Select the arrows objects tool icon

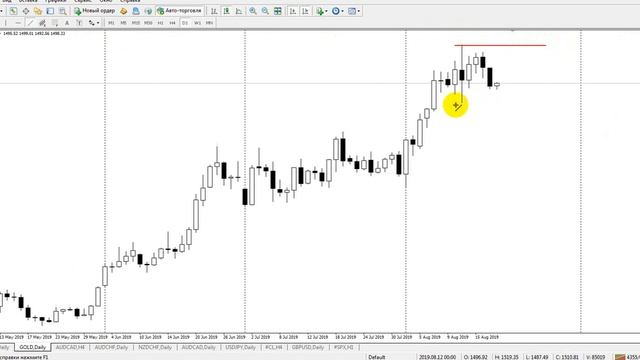[x=91, y=23]
